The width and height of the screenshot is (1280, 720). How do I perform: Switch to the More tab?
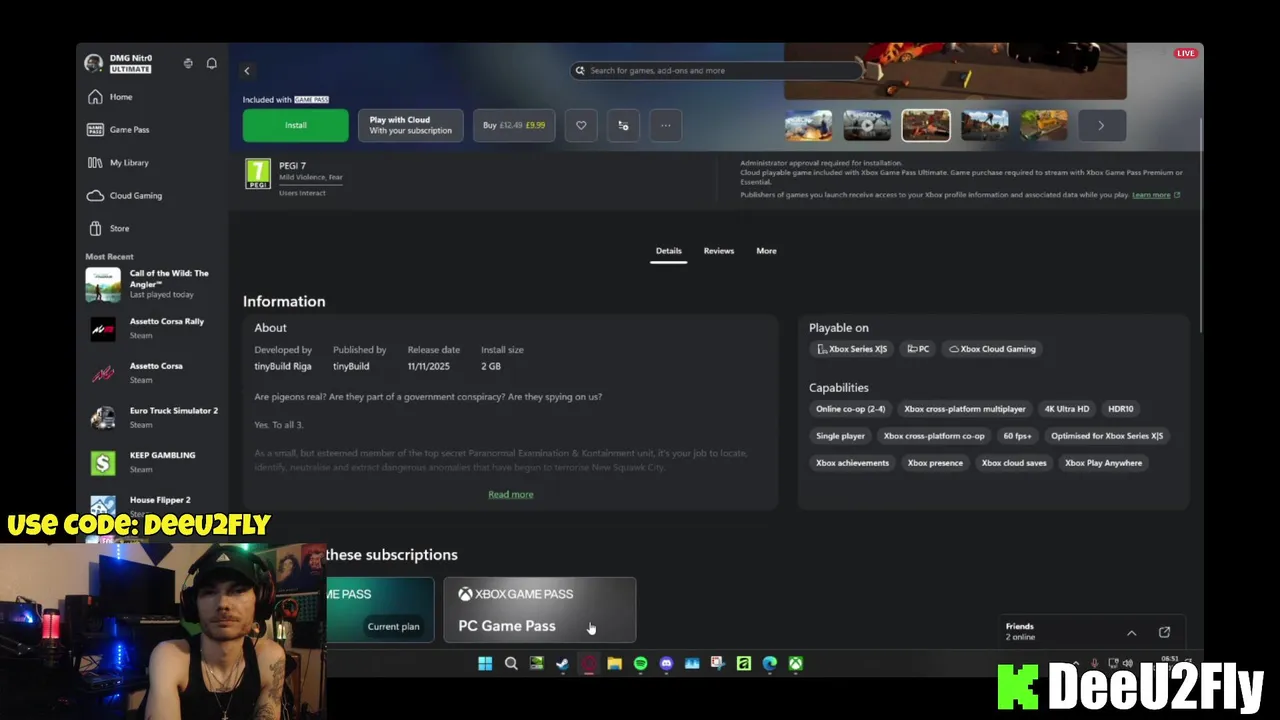click(766, 251)
